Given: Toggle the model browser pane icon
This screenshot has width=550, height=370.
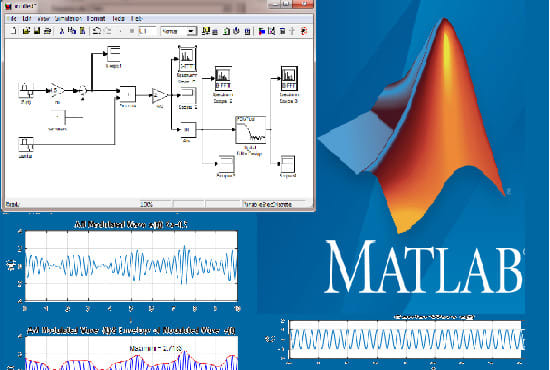Looking at the screenshot, I should pyautogui.click(x=282, y=32).
